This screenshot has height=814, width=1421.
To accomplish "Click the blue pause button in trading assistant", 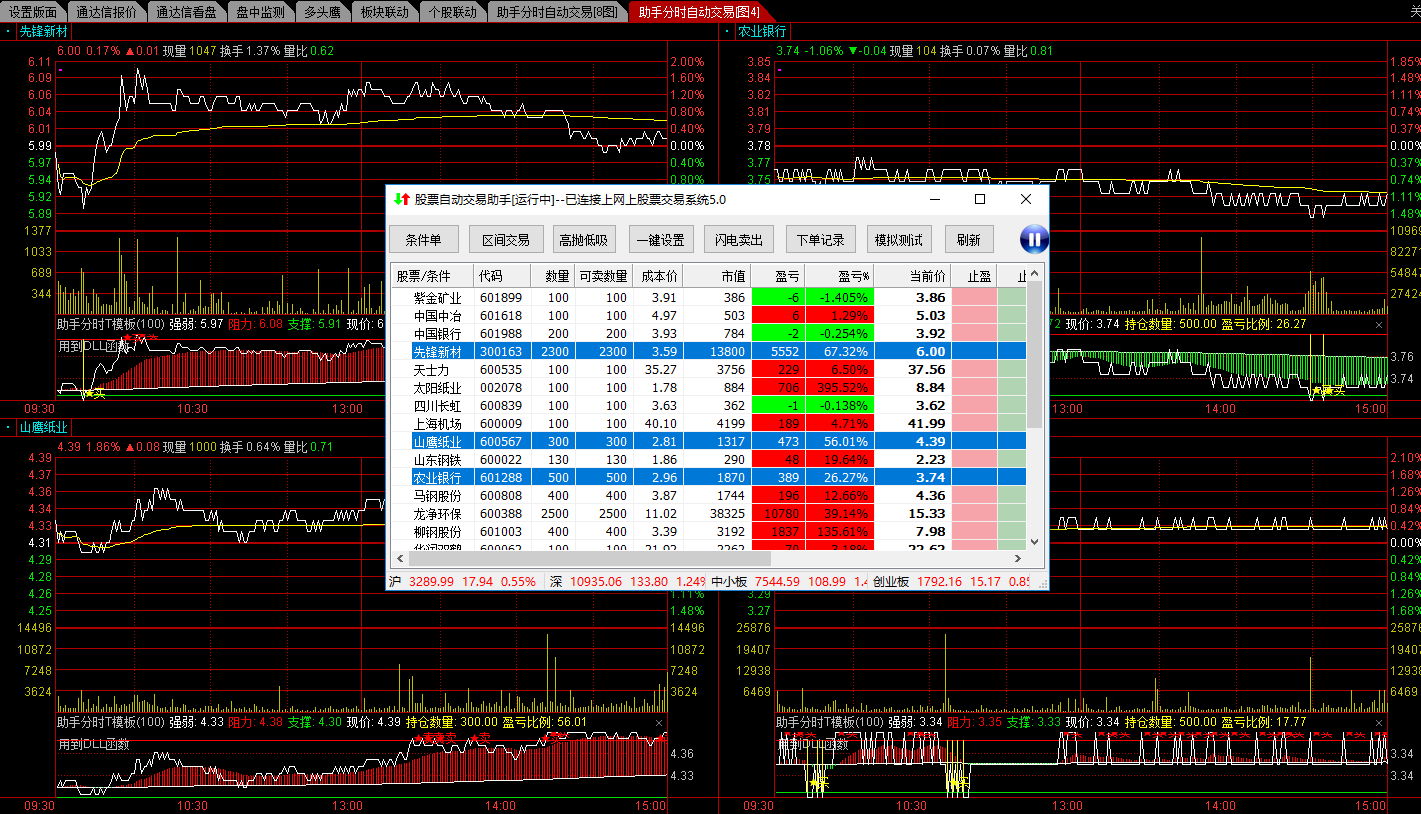I will click(1034, 239).
